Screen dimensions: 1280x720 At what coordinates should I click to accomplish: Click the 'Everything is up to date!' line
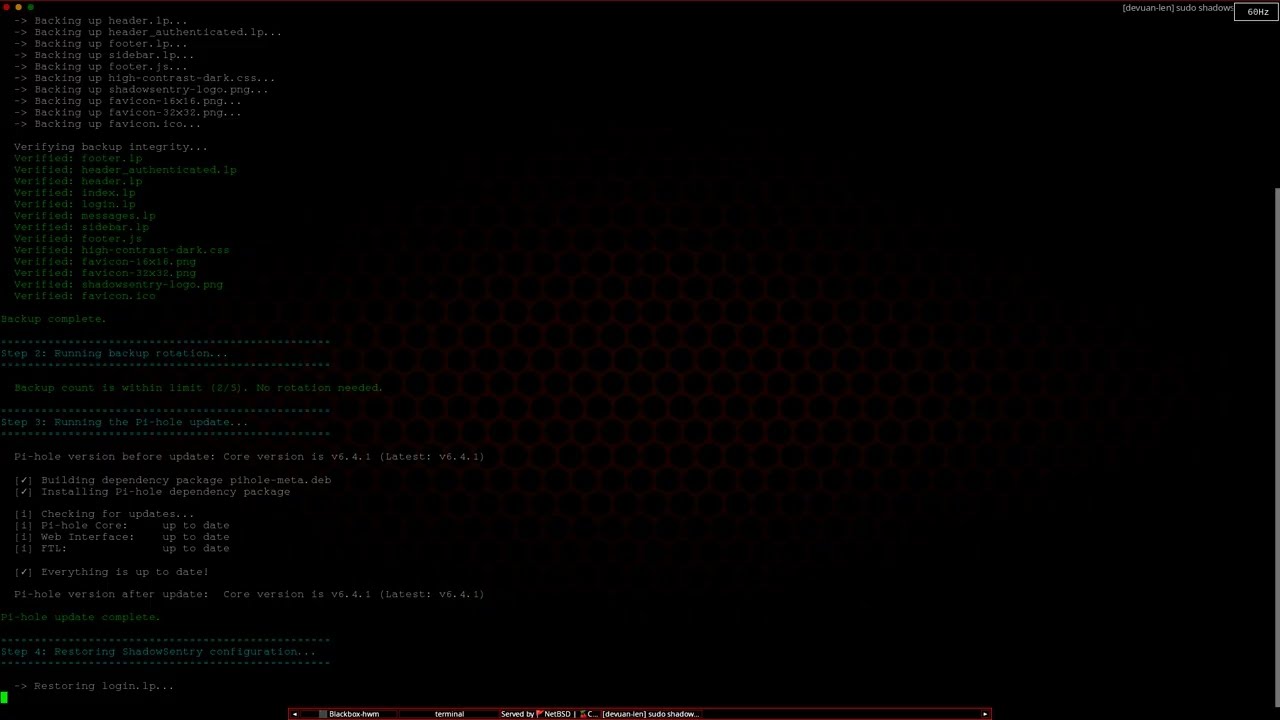click(x=111, y=572)
